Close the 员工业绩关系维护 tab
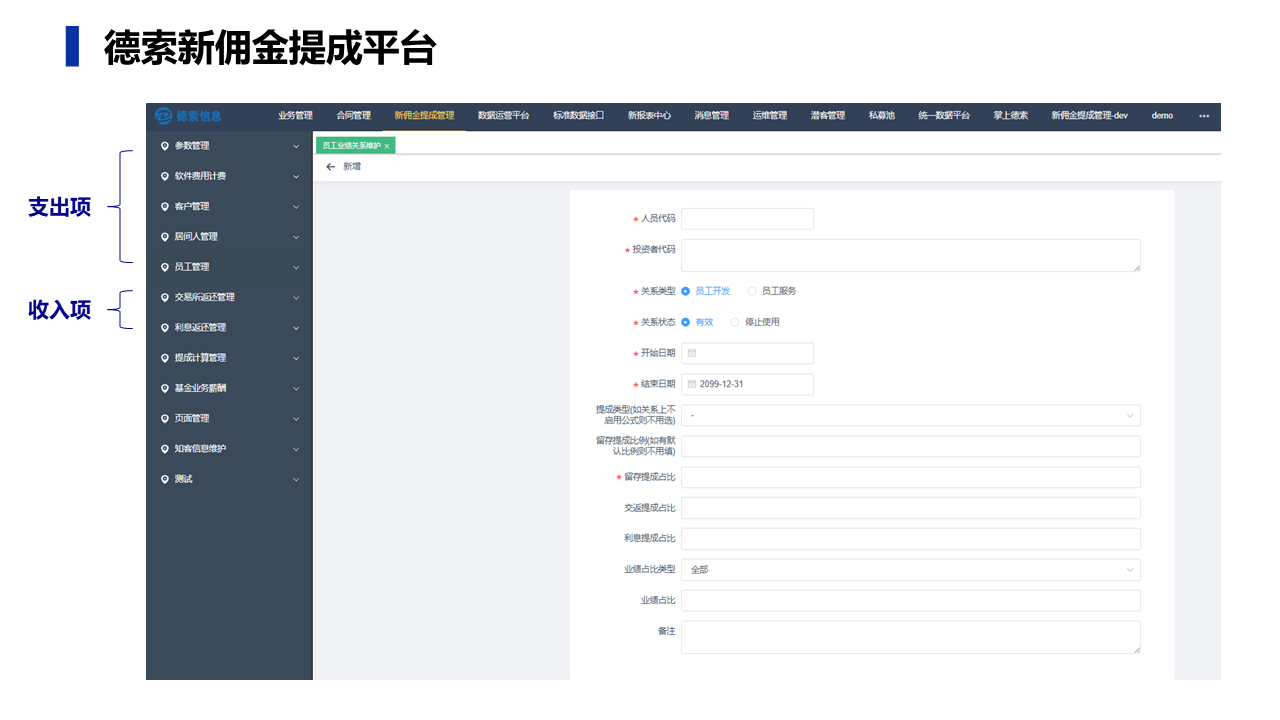This screenshot has height=720, width=1280. [387, 146]
